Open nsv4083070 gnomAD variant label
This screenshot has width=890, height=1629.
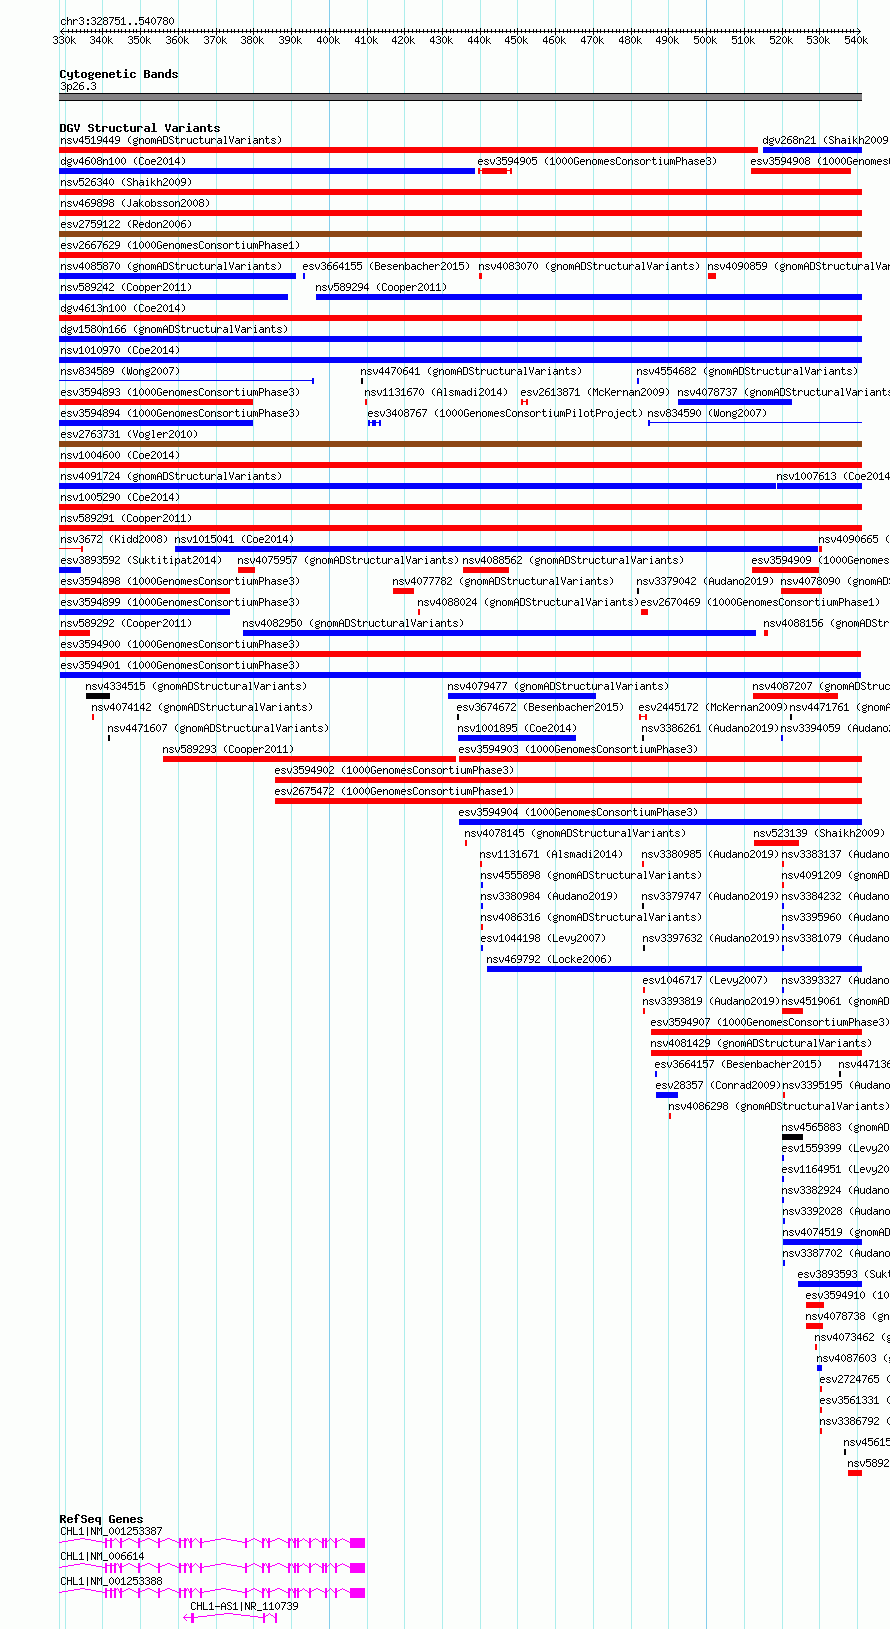tap(589, 267)
